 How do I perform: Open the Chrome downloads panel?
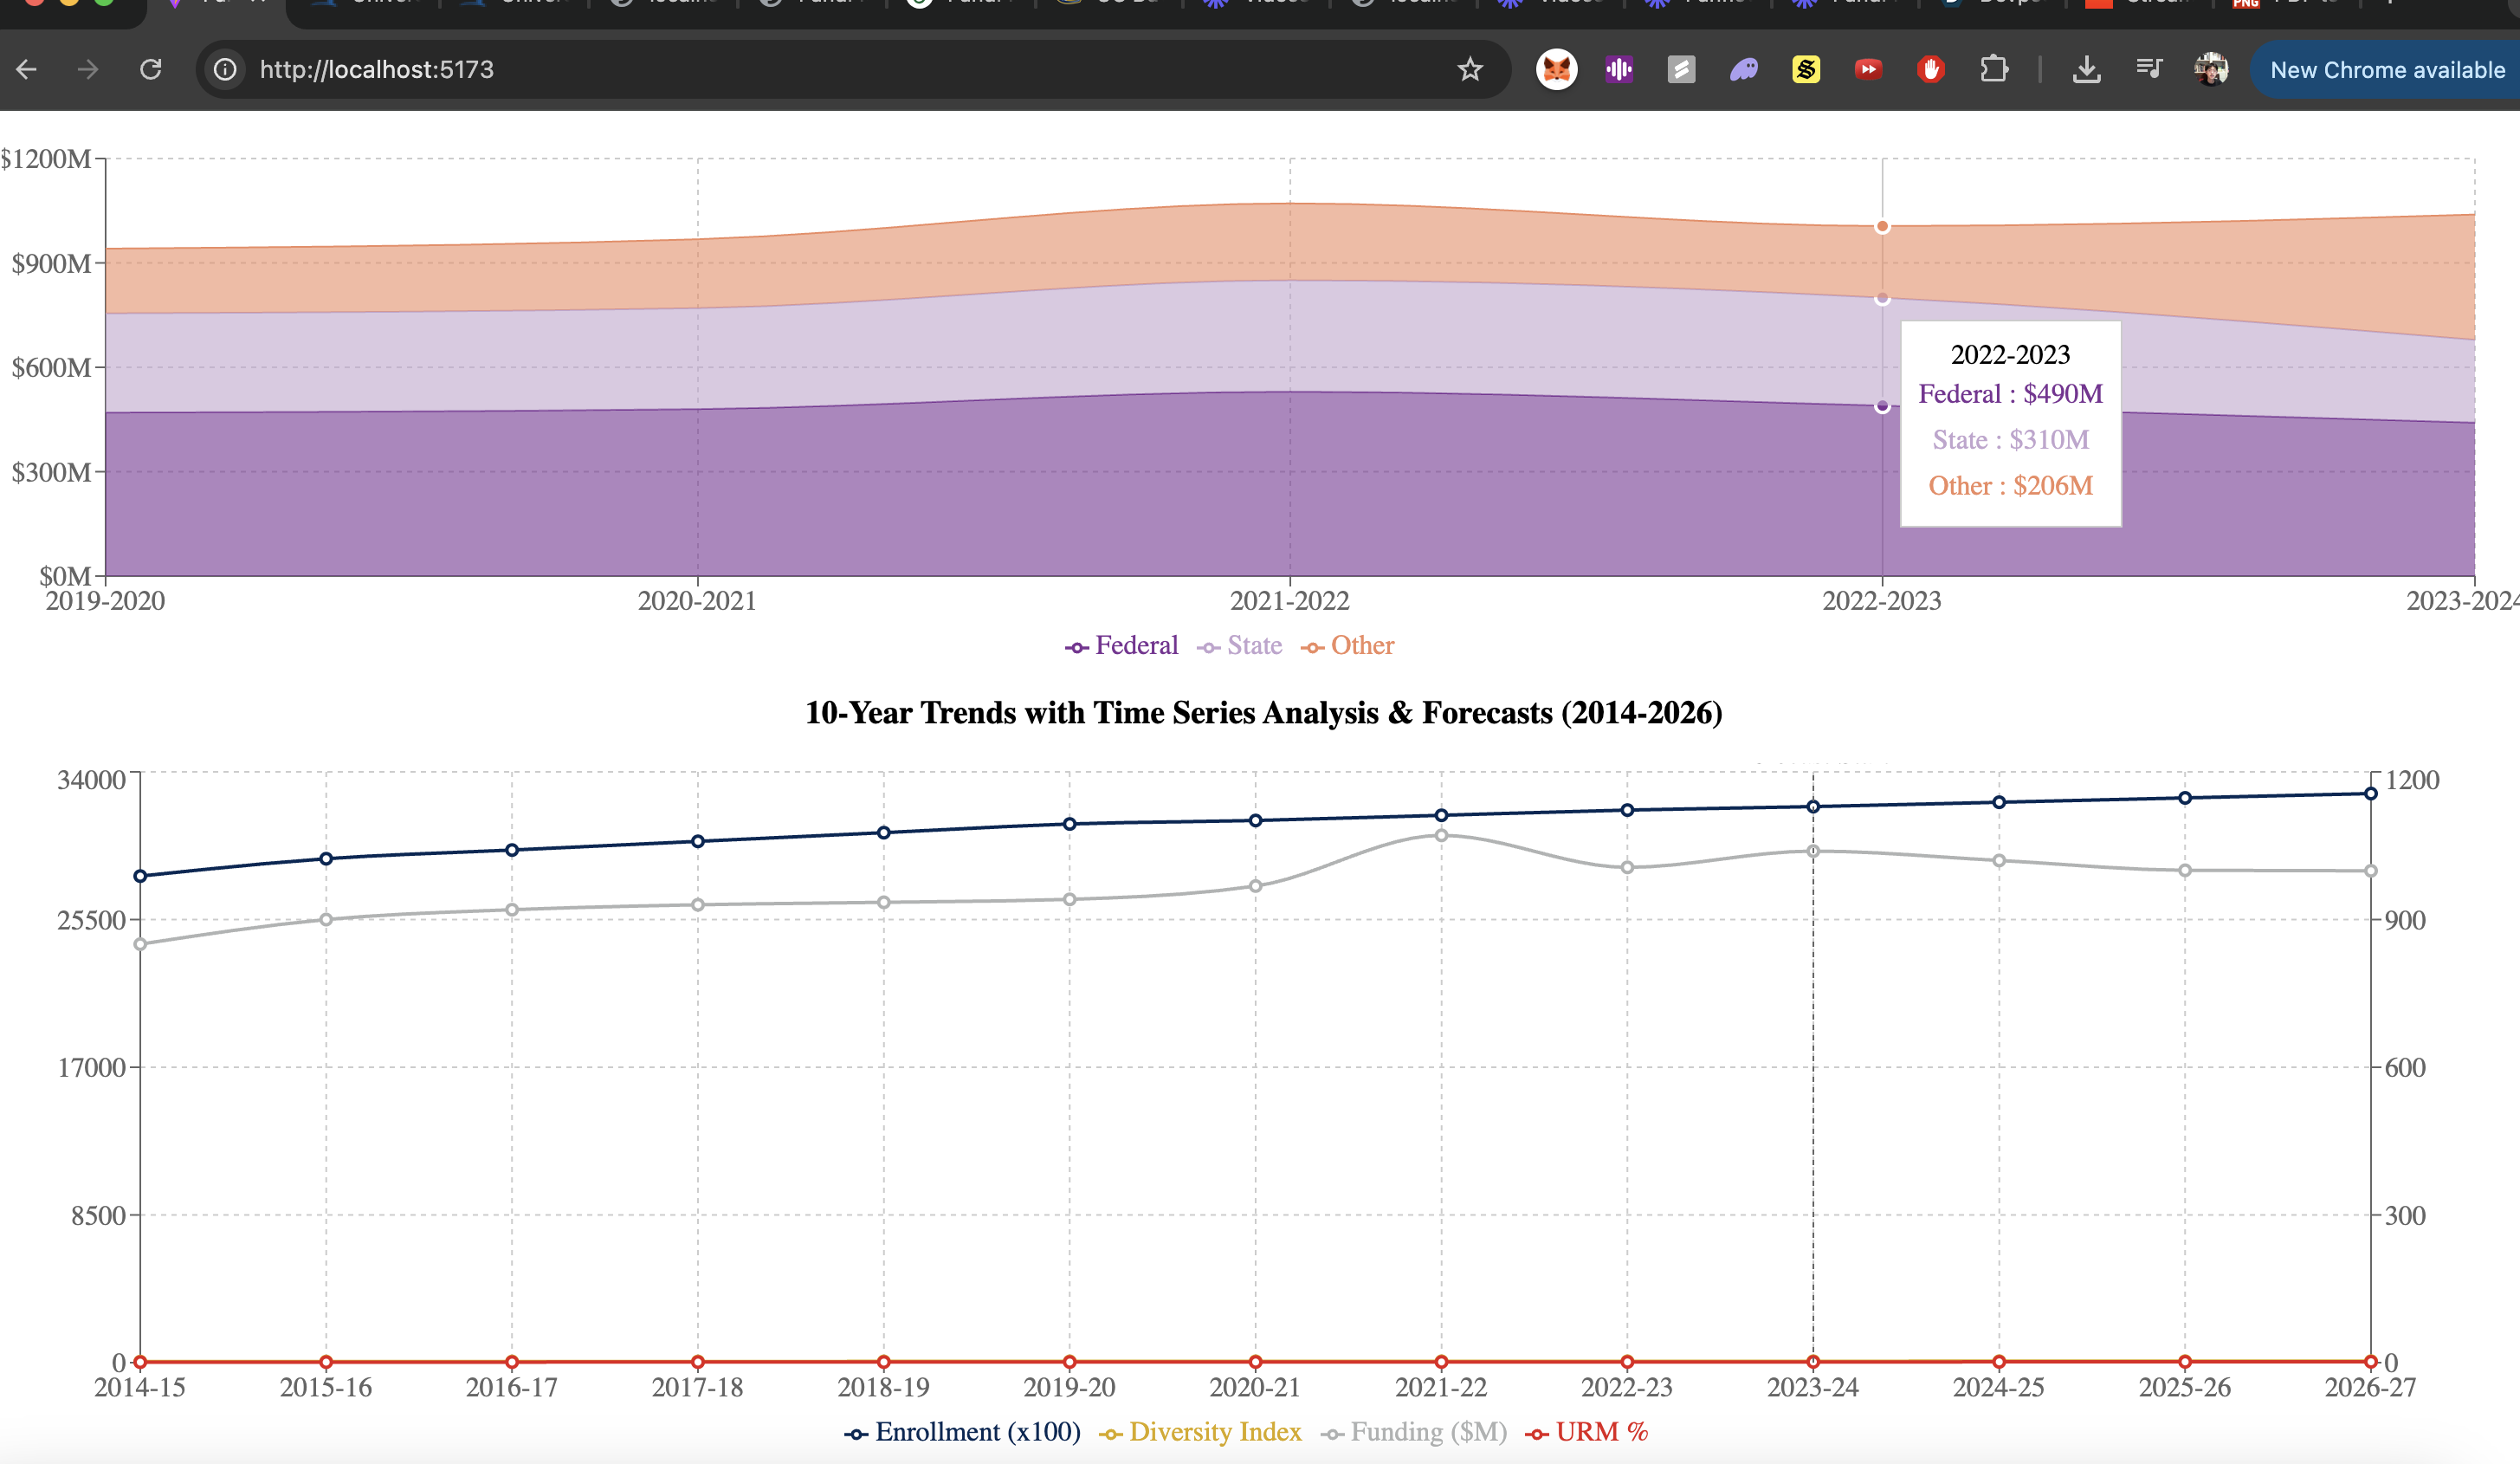coord(2086,69)
